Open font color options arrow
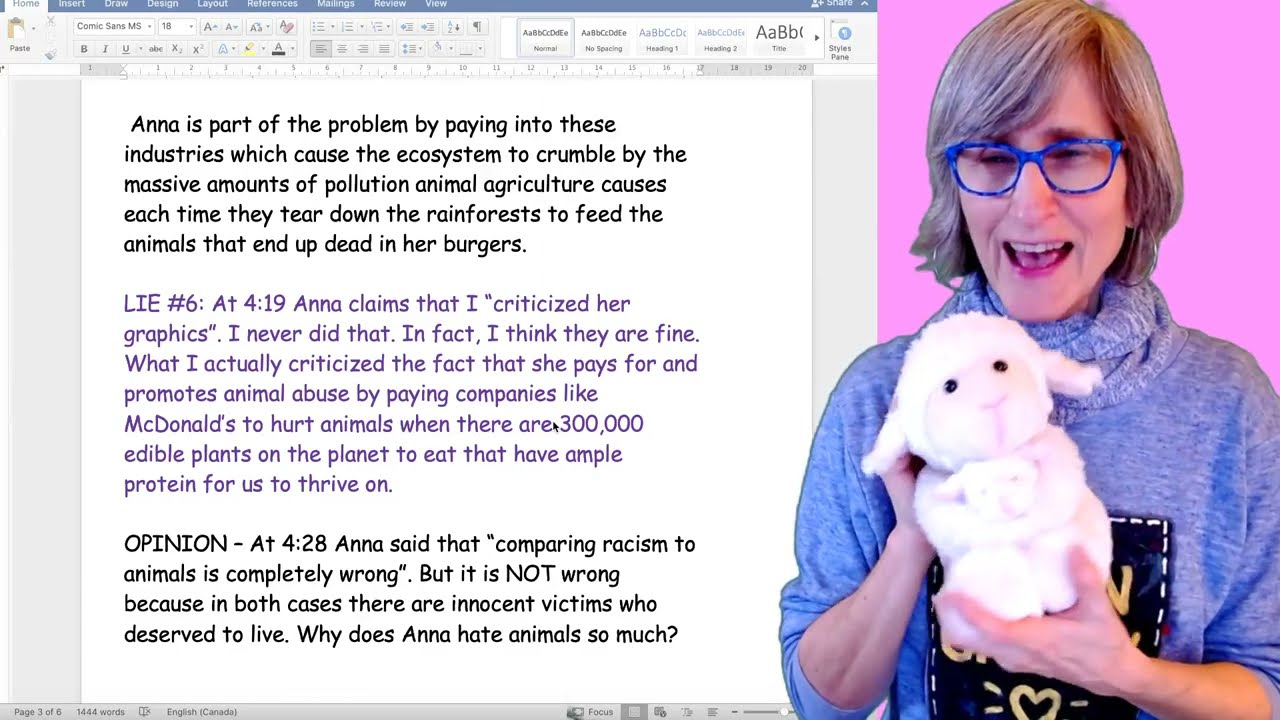The image size is (1280, 720). tap(291, 49)
